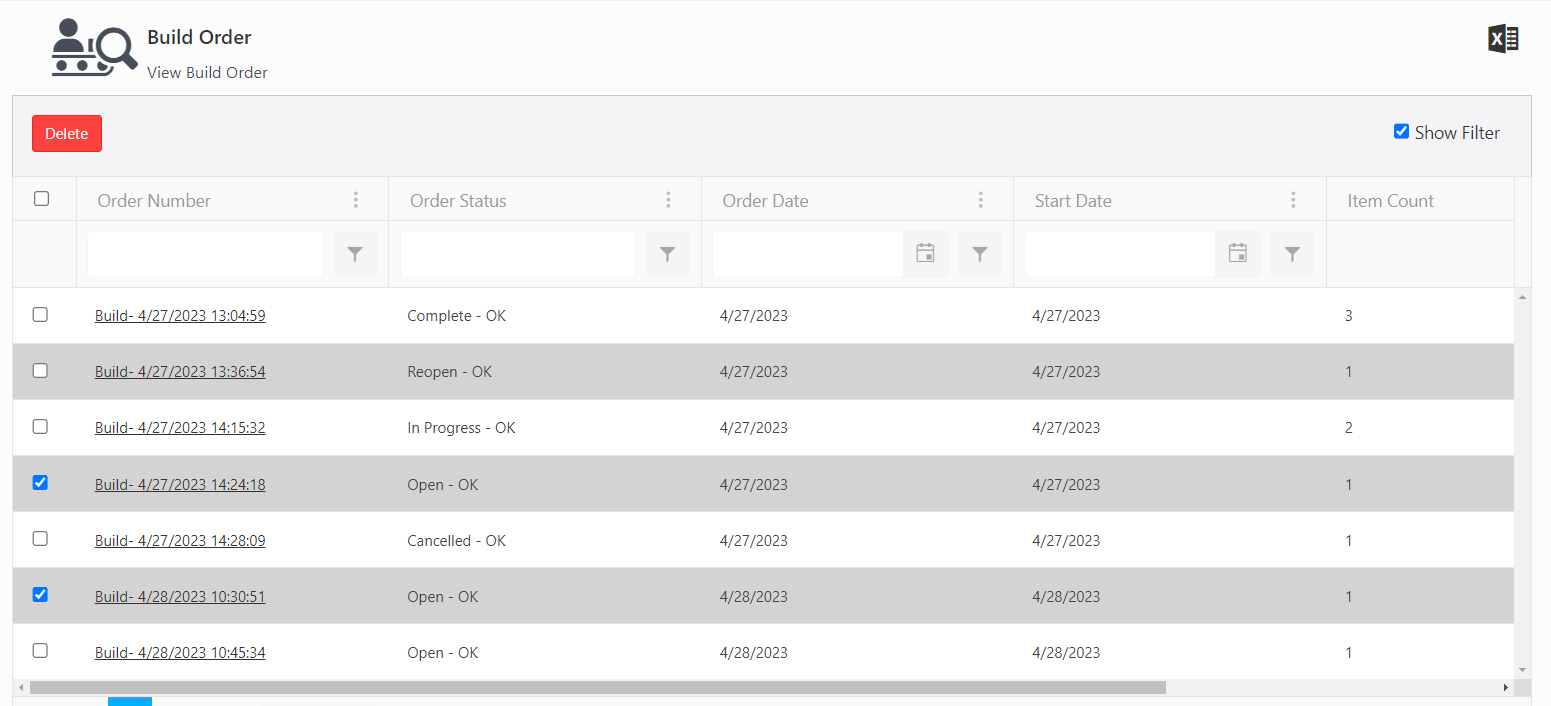Uncheck the Build- 4/27/2023 14:24:18 row checkbox

(40, 483)
